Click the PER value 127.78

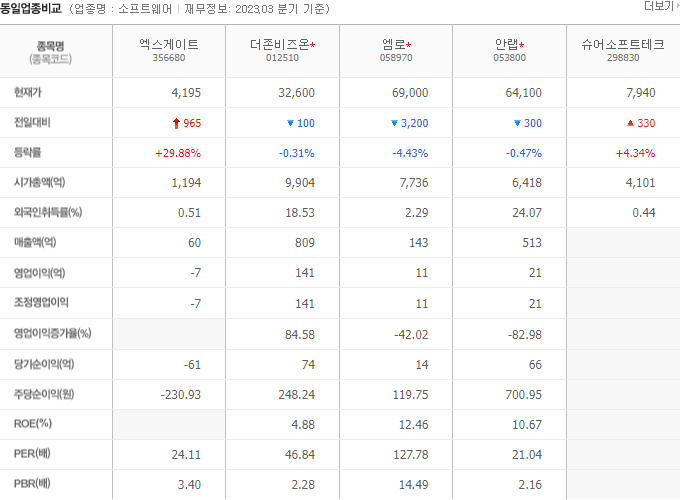411,454
